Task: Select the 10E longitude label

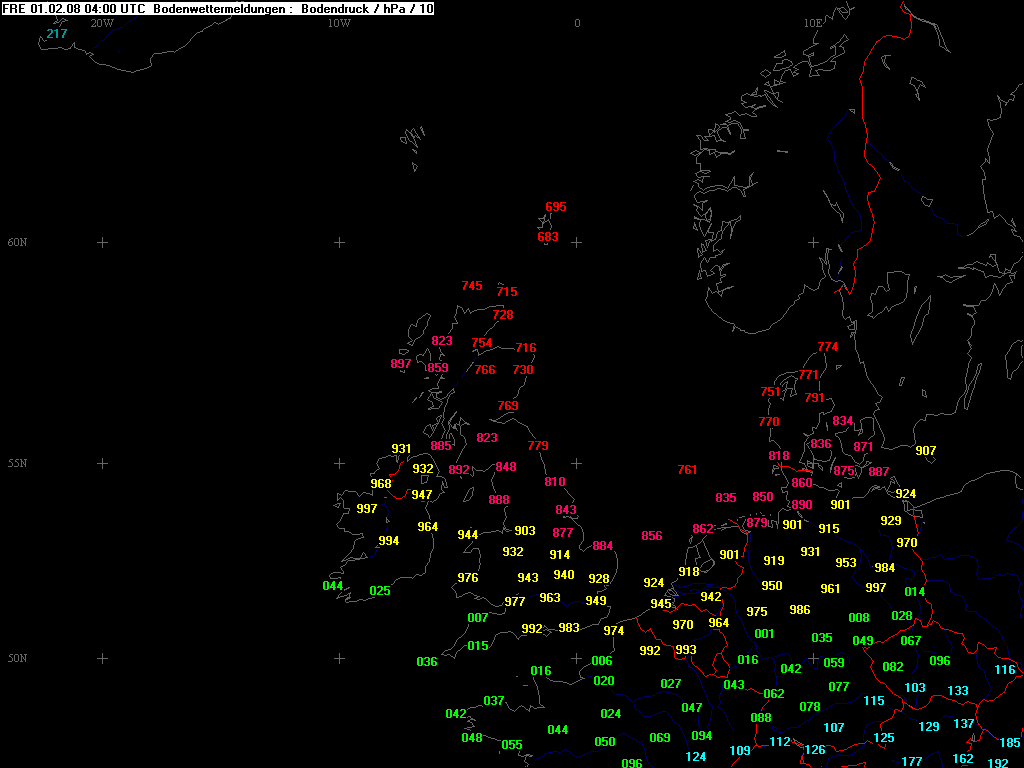Action: tap(812, 23)
